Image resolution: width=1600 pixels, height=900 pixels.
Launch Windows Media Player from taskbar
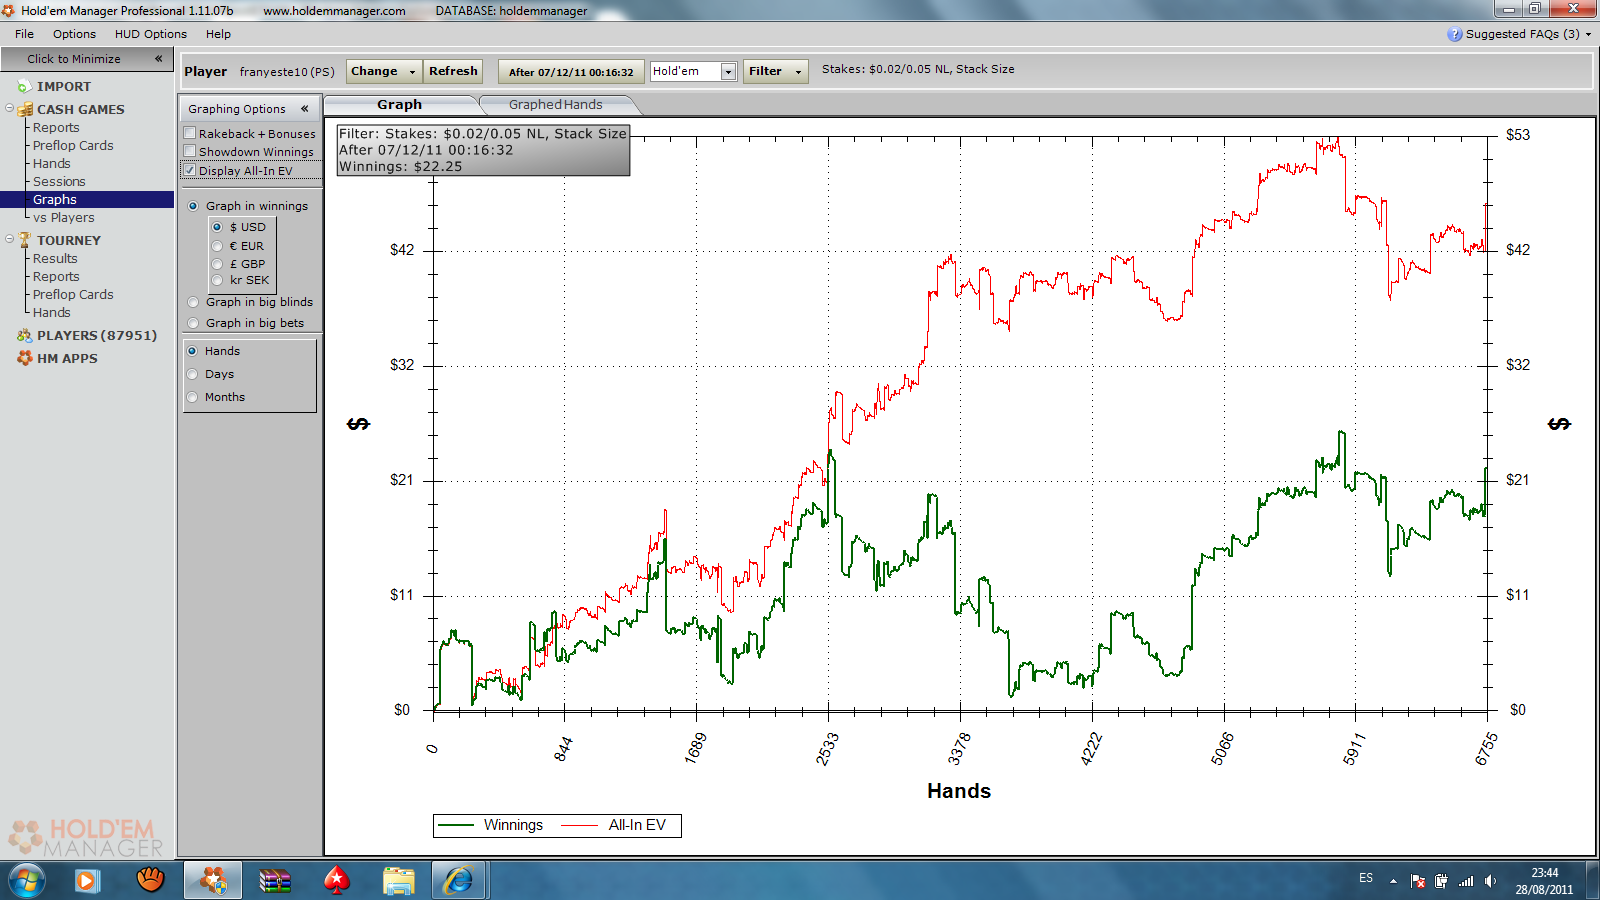(88, 881)
